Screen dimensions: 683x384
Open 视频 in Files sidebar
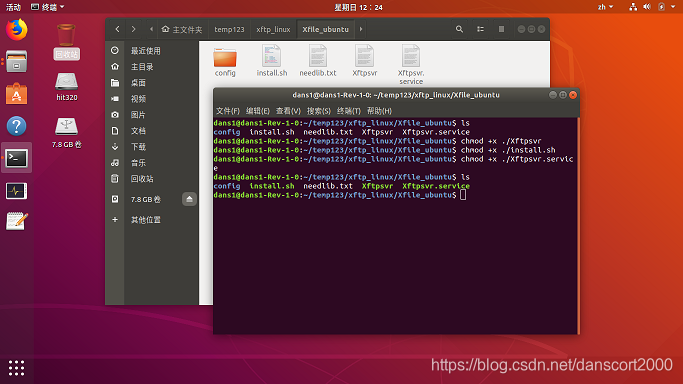(x=152, y=99)
